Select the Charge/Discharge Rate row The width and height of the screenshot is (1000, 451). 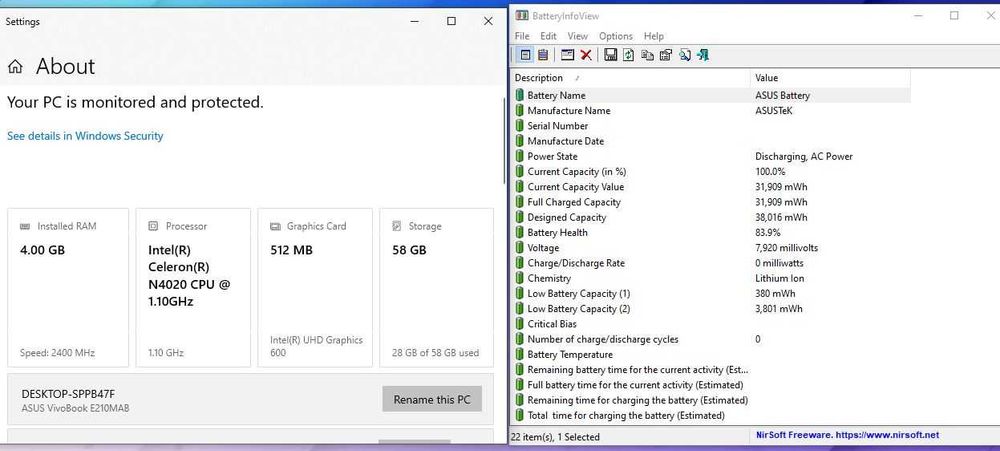pyautogui.click(x=711, y=263)
